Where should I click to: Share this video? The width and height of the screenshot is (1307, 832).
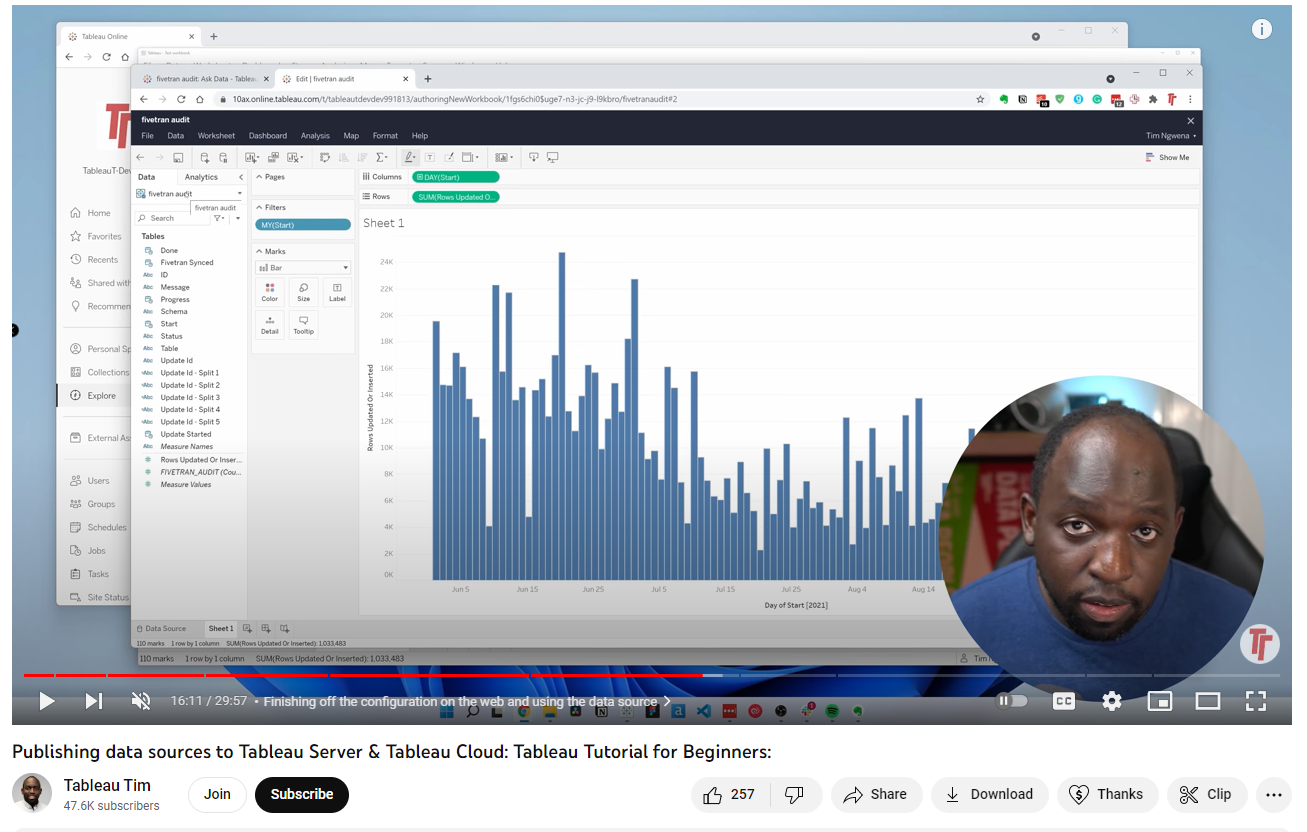(x=875, y=794)
